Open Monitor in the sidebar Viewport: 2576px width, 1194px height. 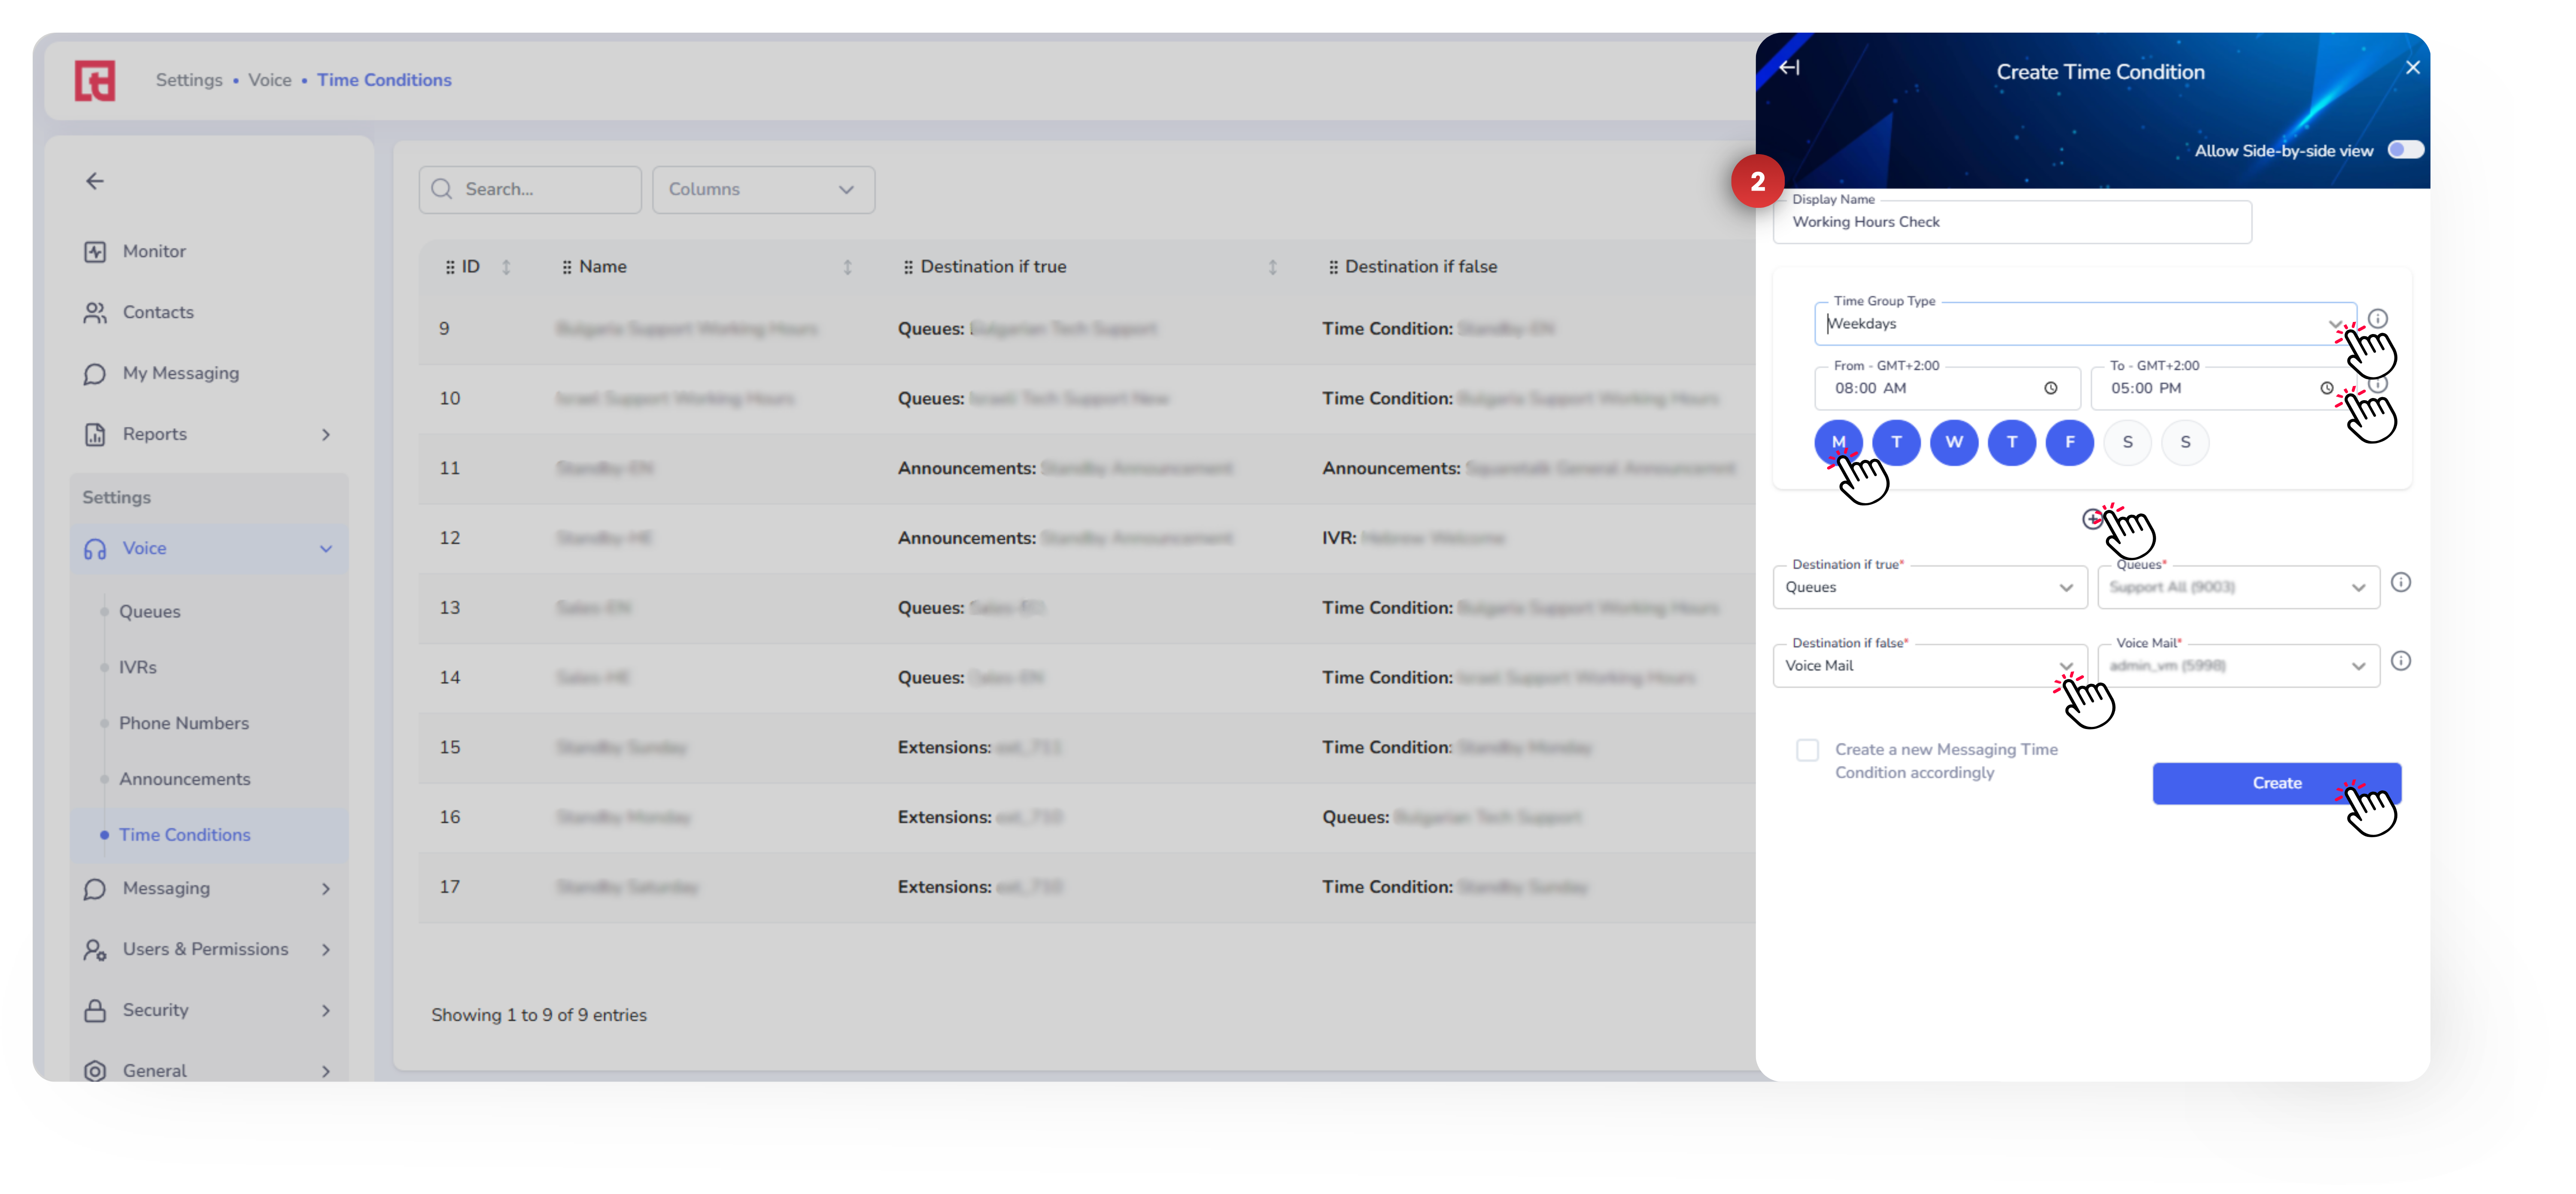coord(154,252)
